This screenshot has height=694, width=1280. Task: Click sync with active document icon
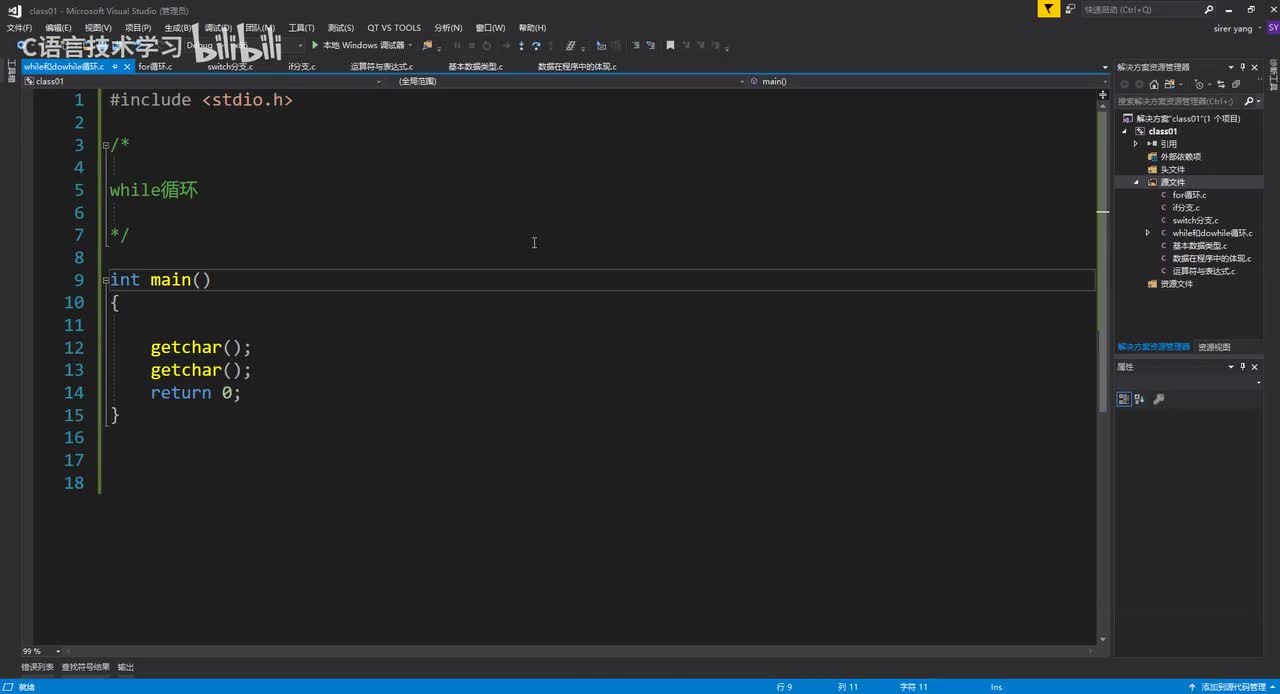click(x=1221, y=84)
